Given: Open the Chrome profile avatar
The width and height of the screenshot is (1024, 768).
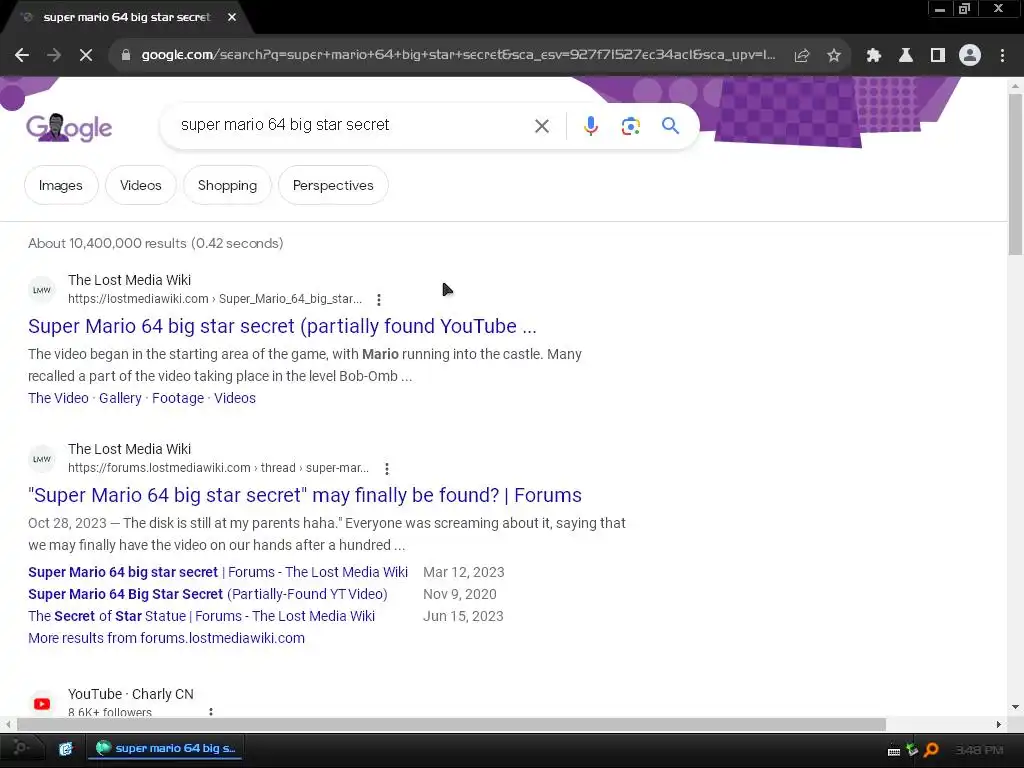Looking at the screenshot, I should [970, 56].
